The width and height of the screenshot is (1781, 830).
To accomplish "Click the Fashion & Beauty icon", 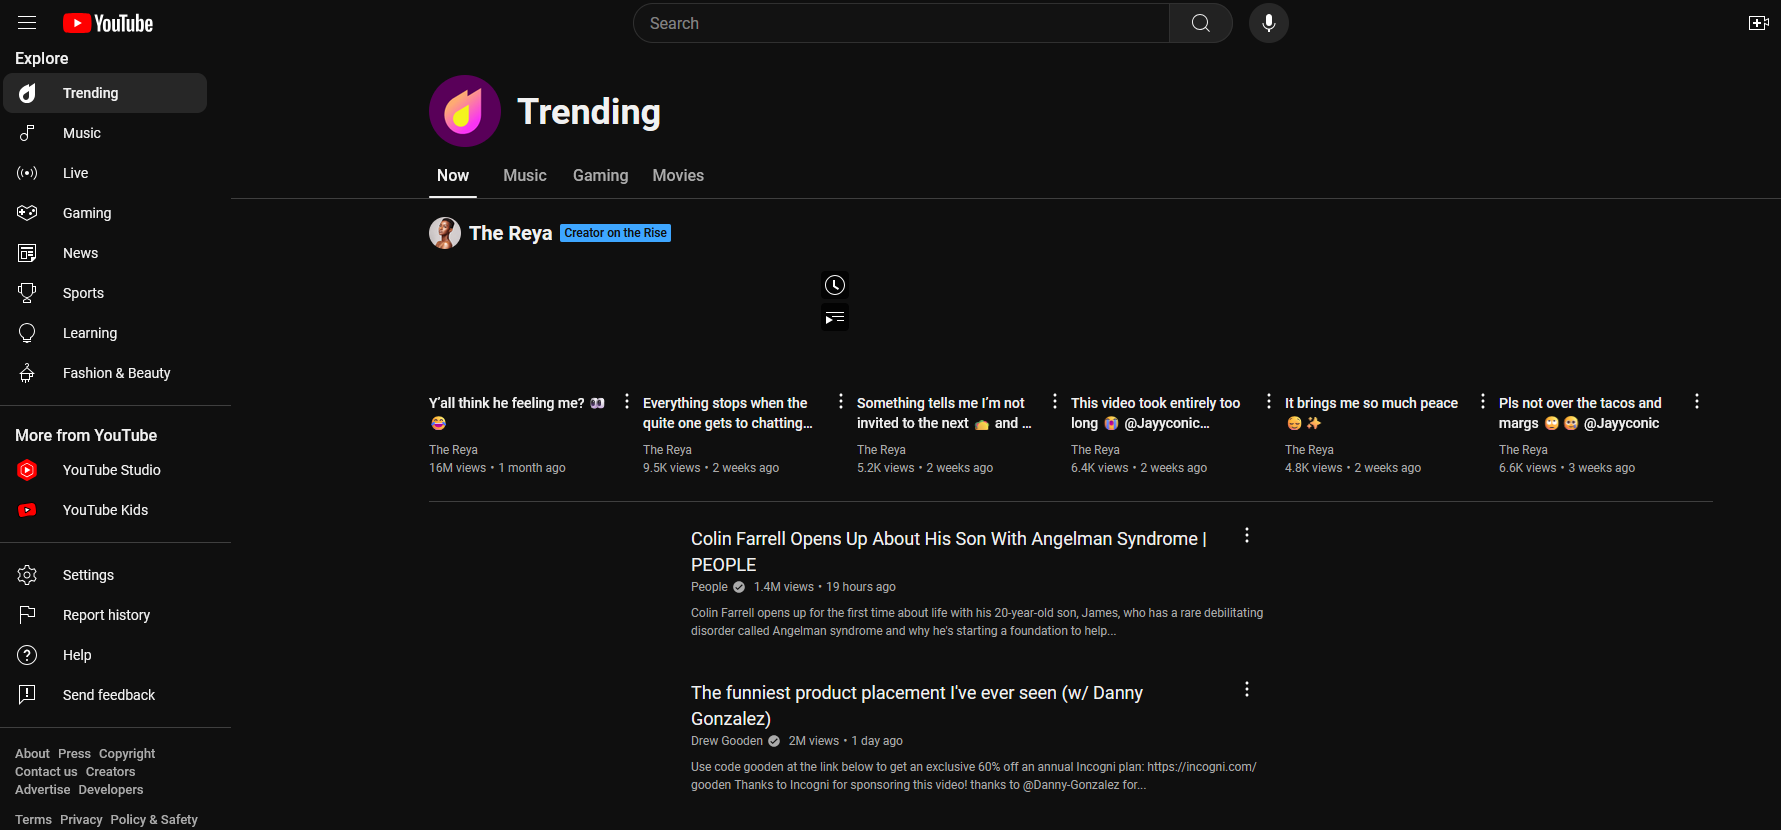I will point(28,373).
